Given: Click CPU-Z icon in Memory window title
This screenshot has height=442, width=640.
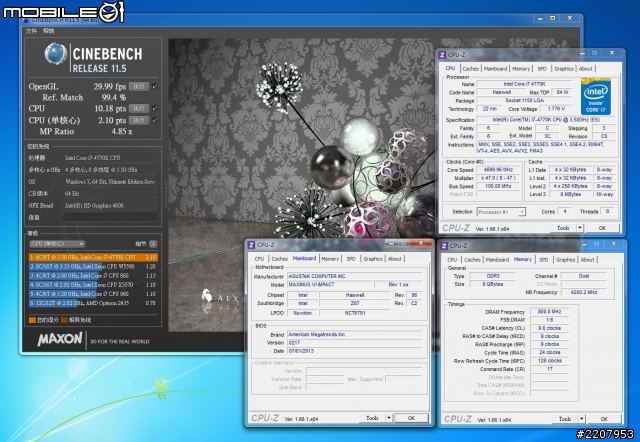Looking at the screenshot, I should 444,246.
